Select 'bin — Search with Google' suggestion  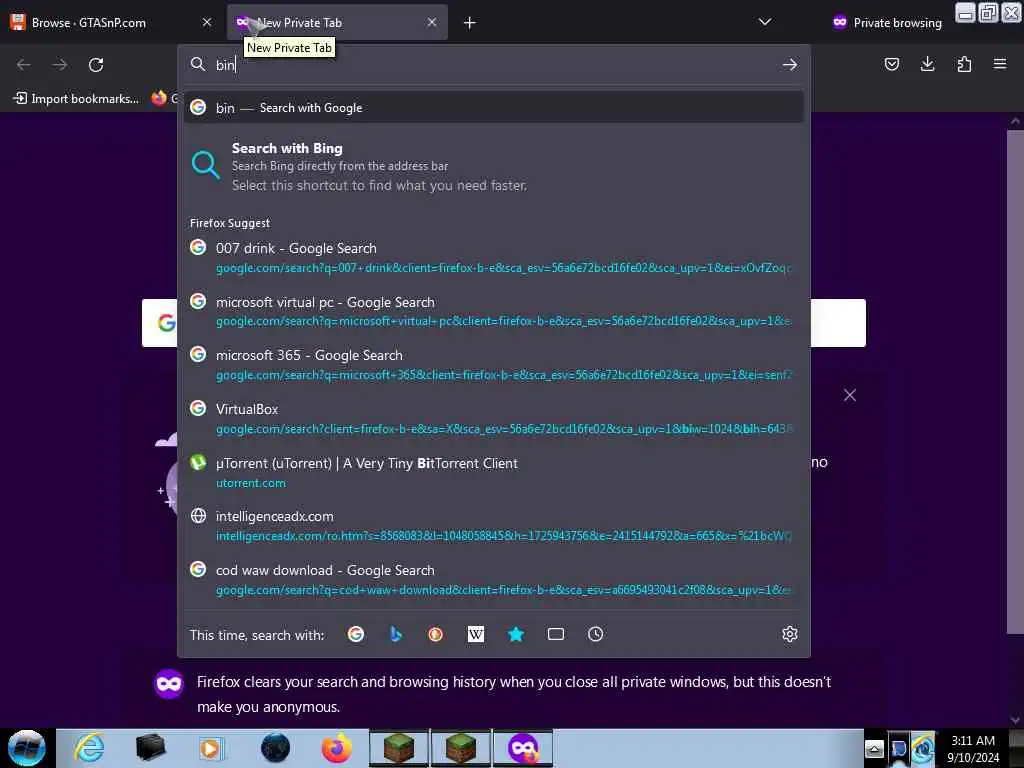coord(493,108)
